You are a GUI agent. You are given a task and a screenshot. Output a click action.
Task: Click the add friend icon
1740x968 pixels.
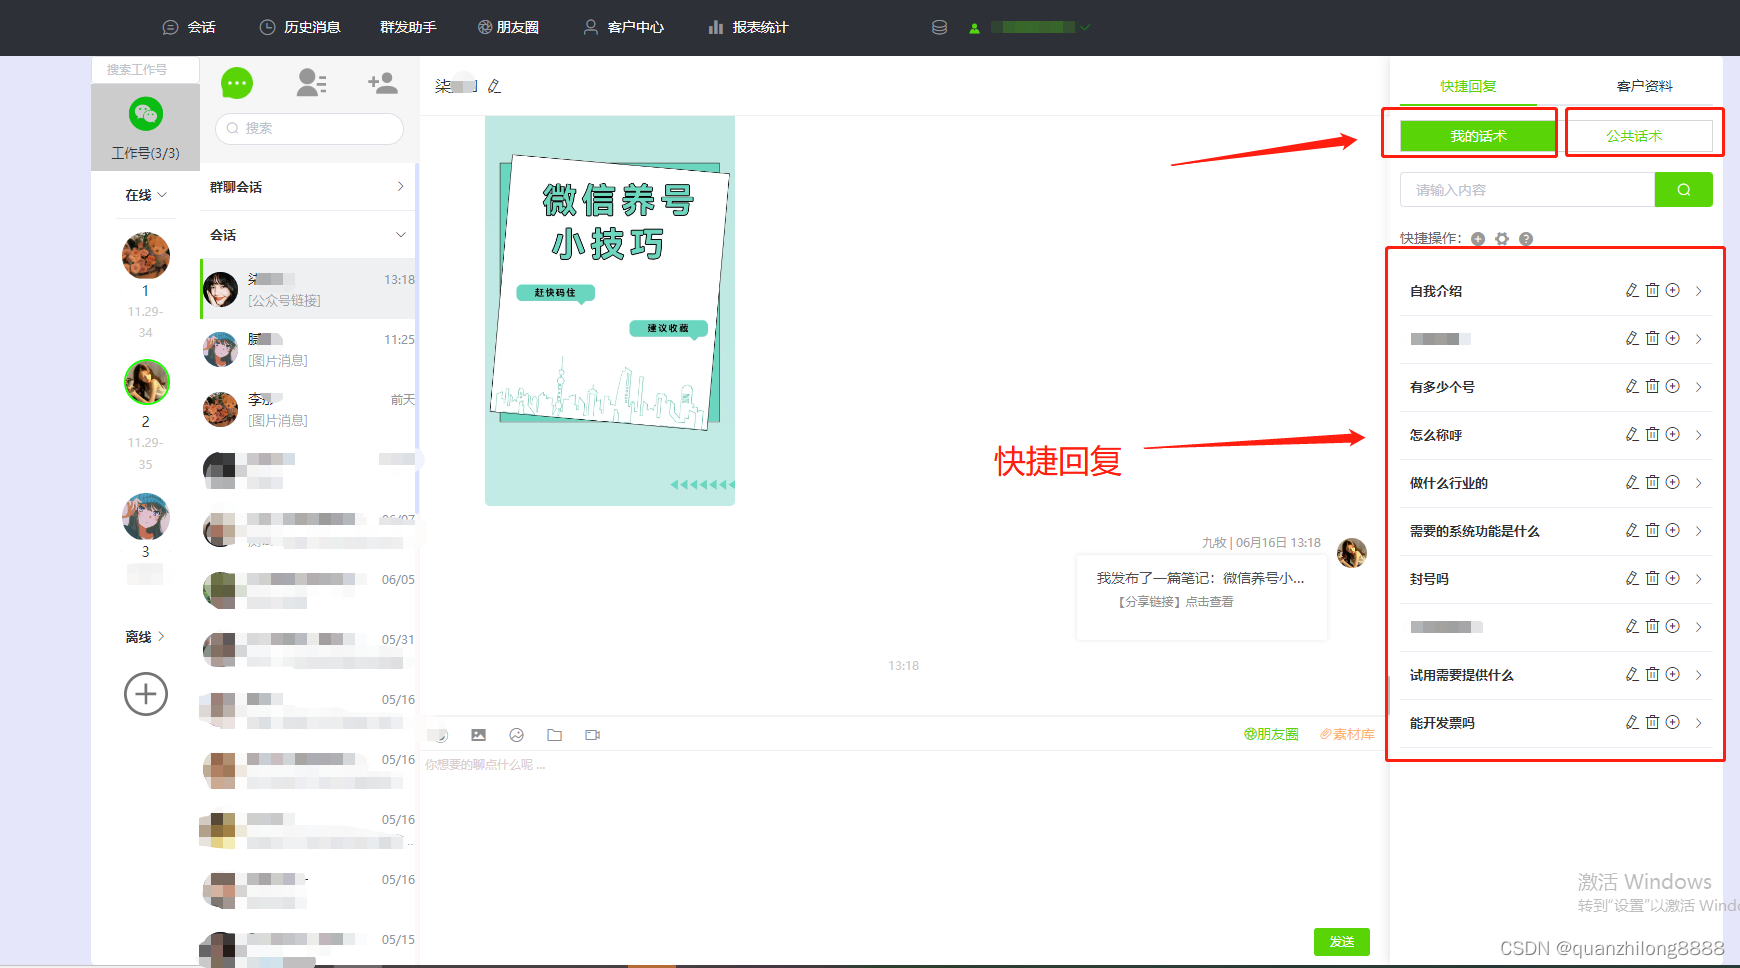[382, 83]
